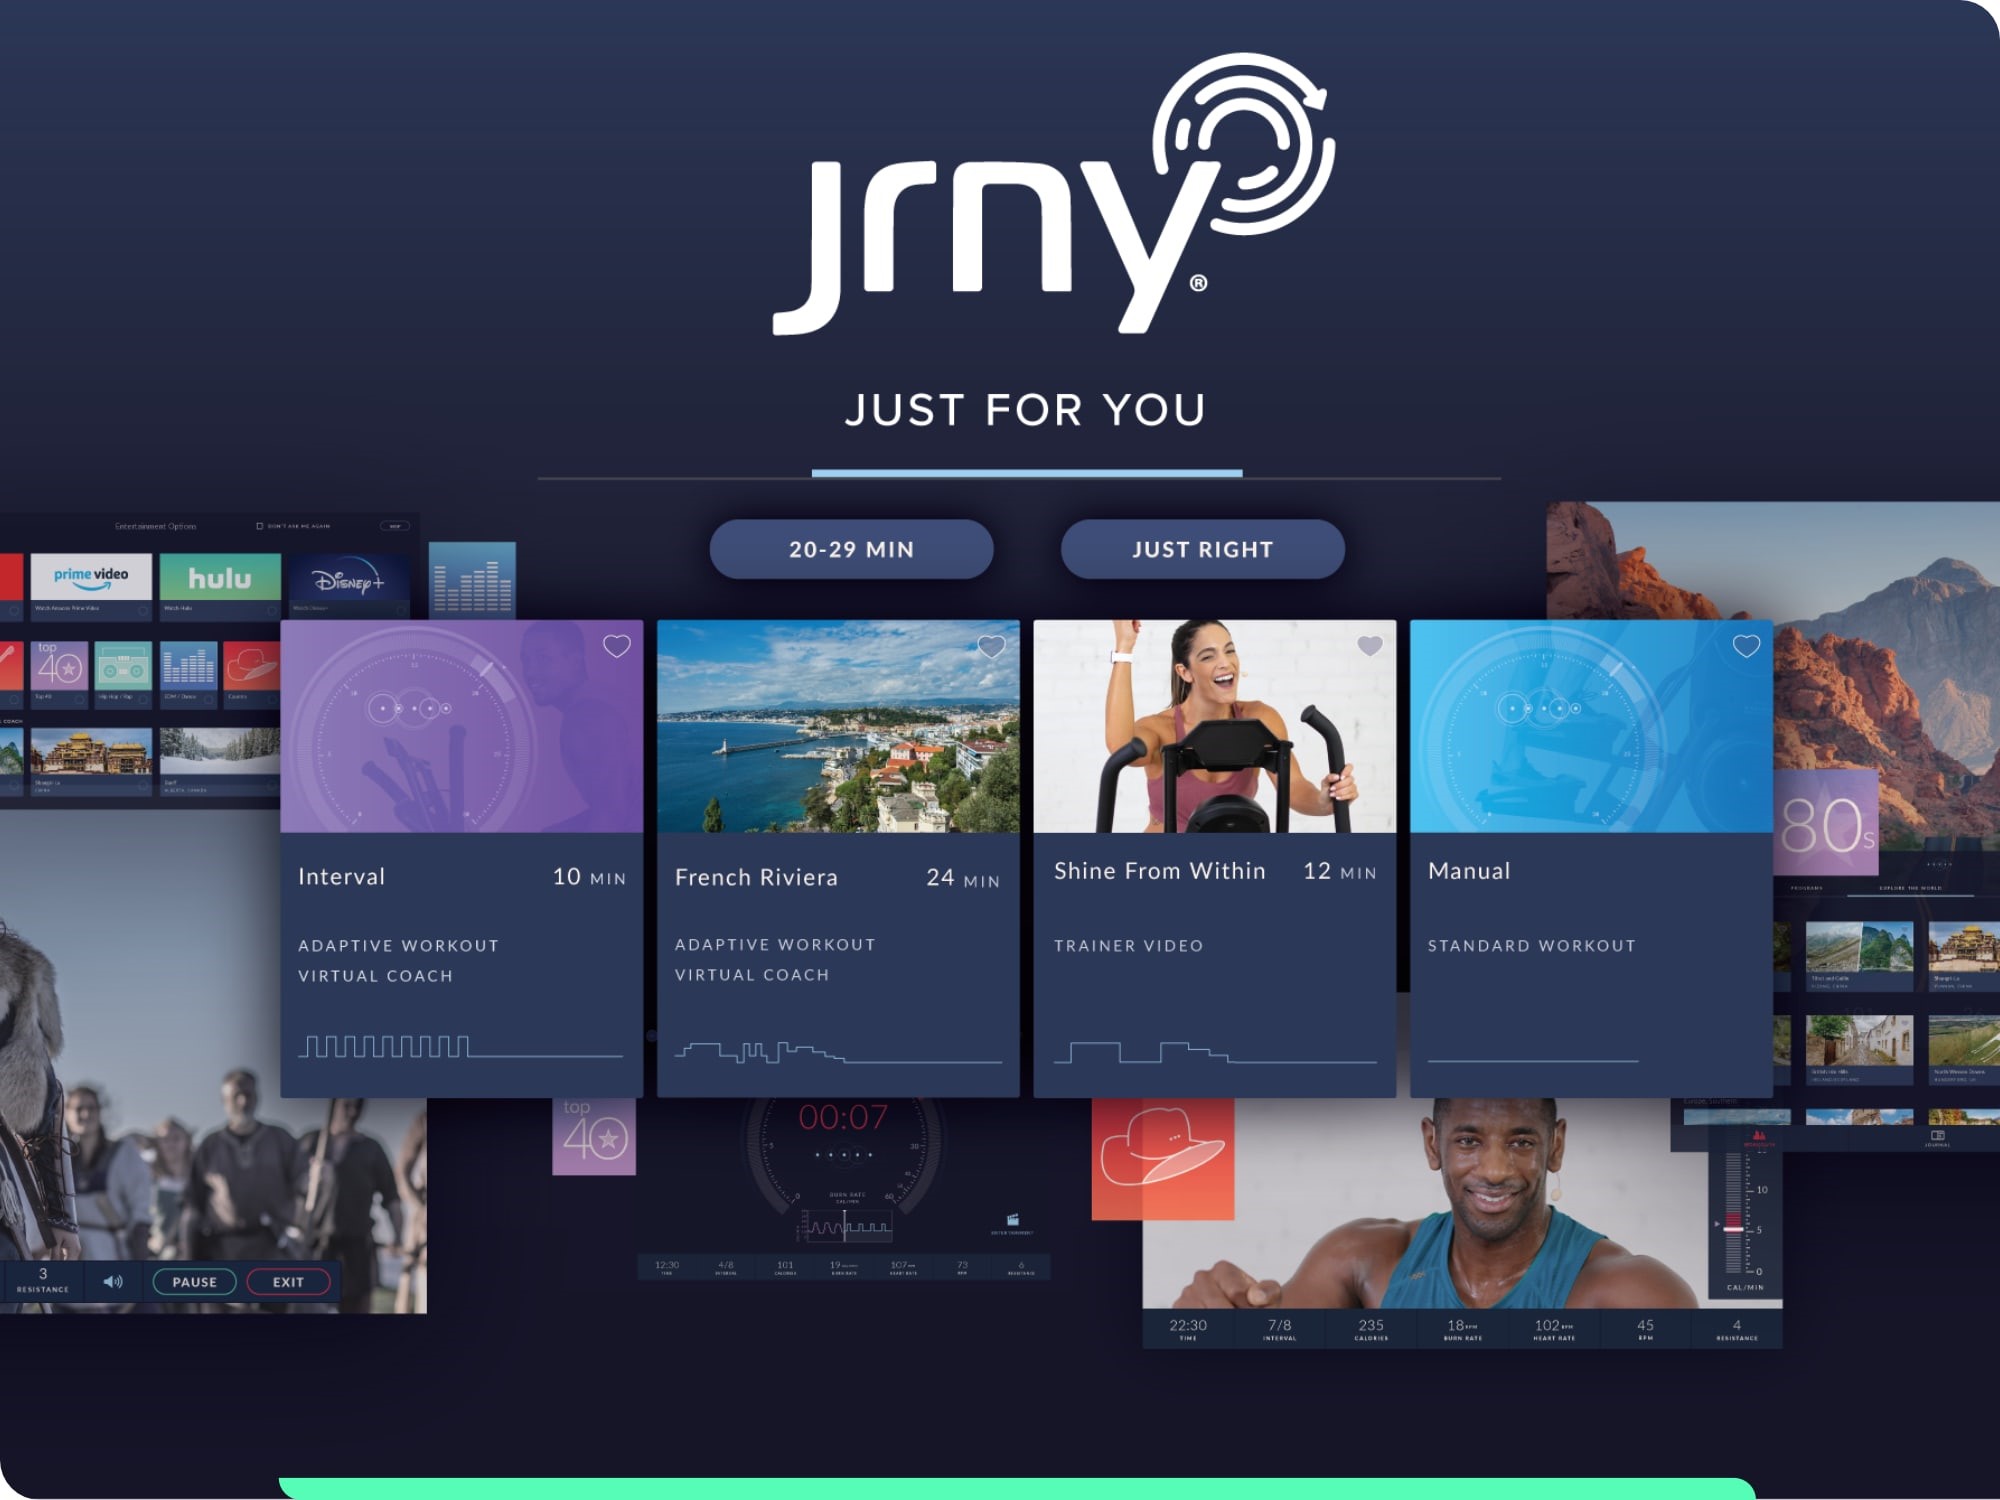Favorite the Interval workout heart icon
Screen dimensions: 2000x1500
coord(616,647)
